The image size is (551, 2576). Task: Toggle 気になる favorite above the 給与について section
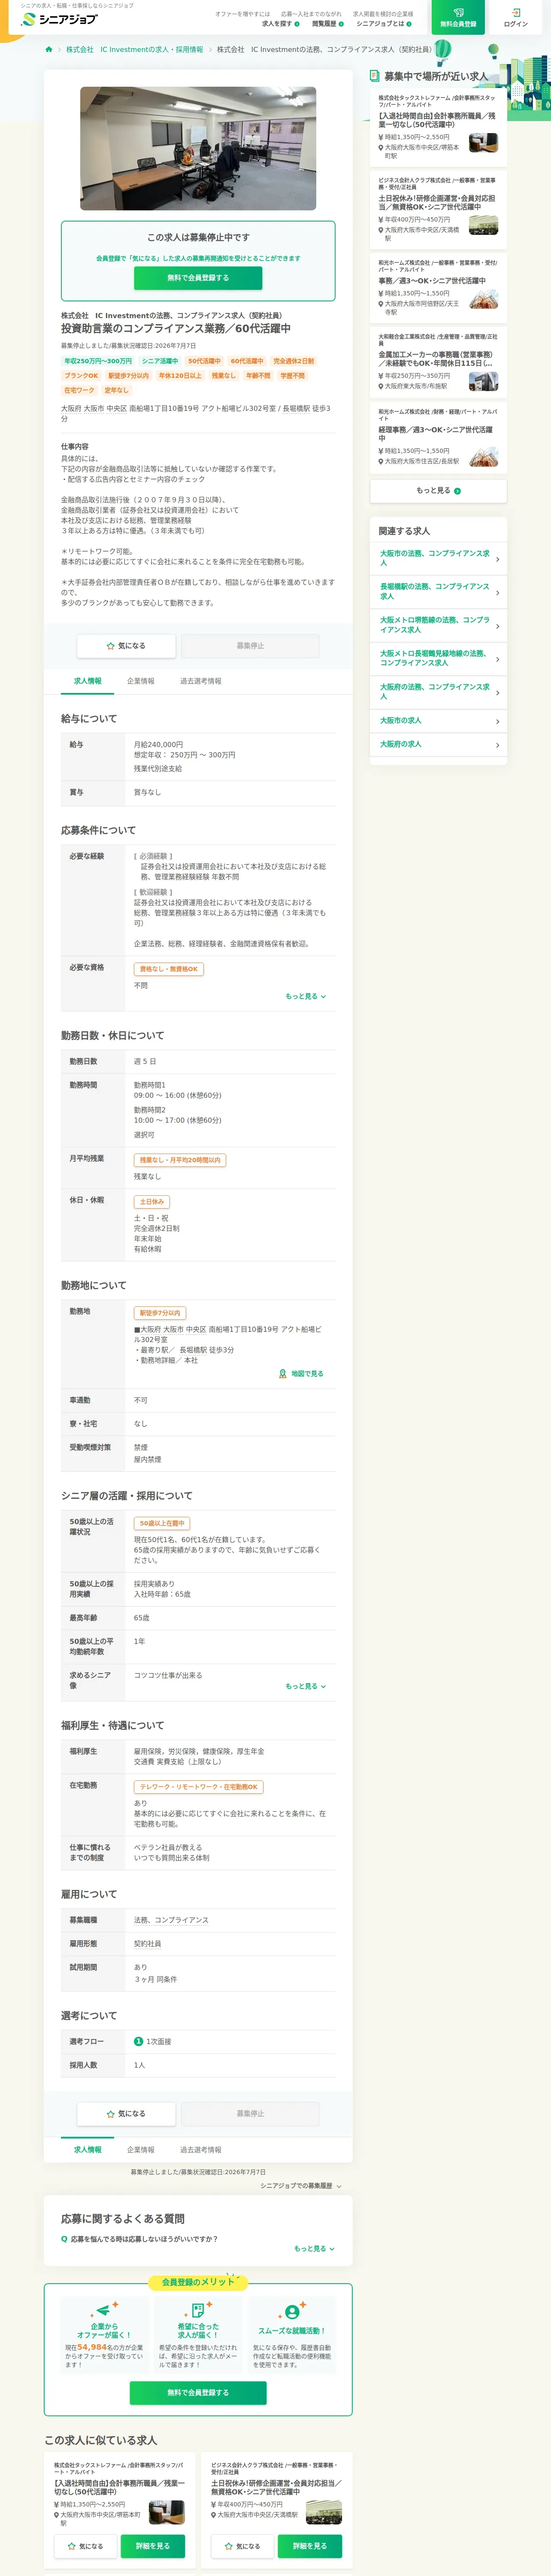[x=126, y=646]
